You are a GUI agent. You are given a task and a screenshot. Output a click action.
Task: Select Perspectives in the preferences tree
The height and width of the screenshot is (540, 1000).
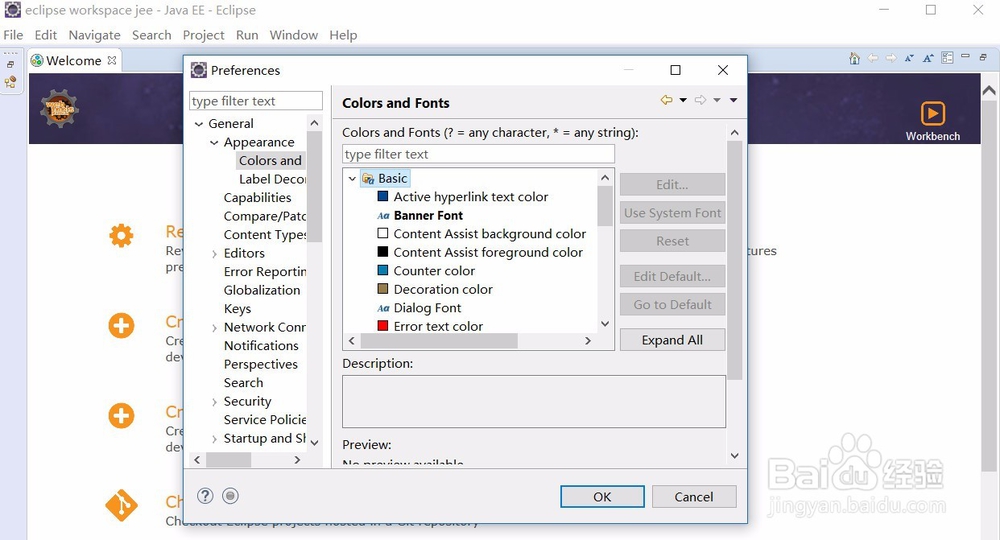pos(261,364)
